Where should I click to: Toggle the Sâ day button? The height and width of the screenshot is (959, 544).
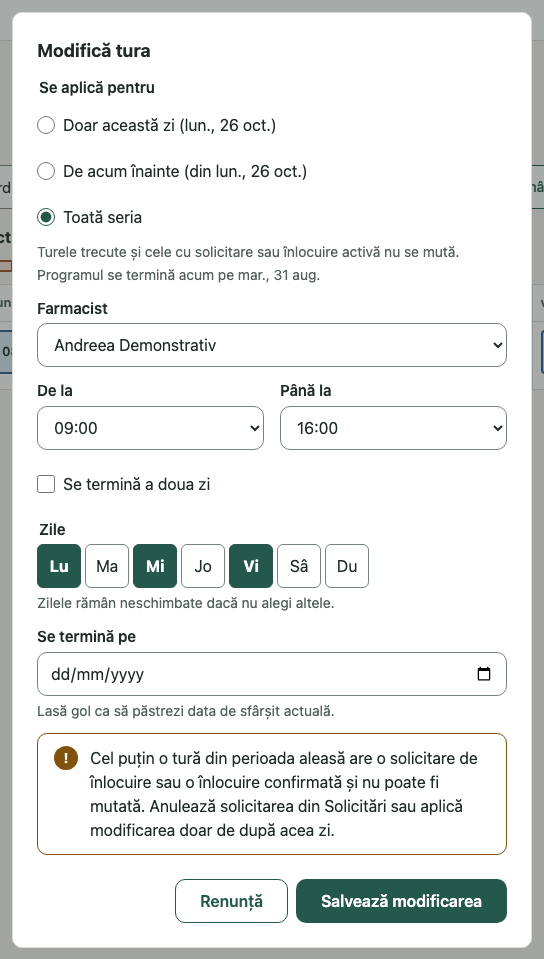(299, 566)
